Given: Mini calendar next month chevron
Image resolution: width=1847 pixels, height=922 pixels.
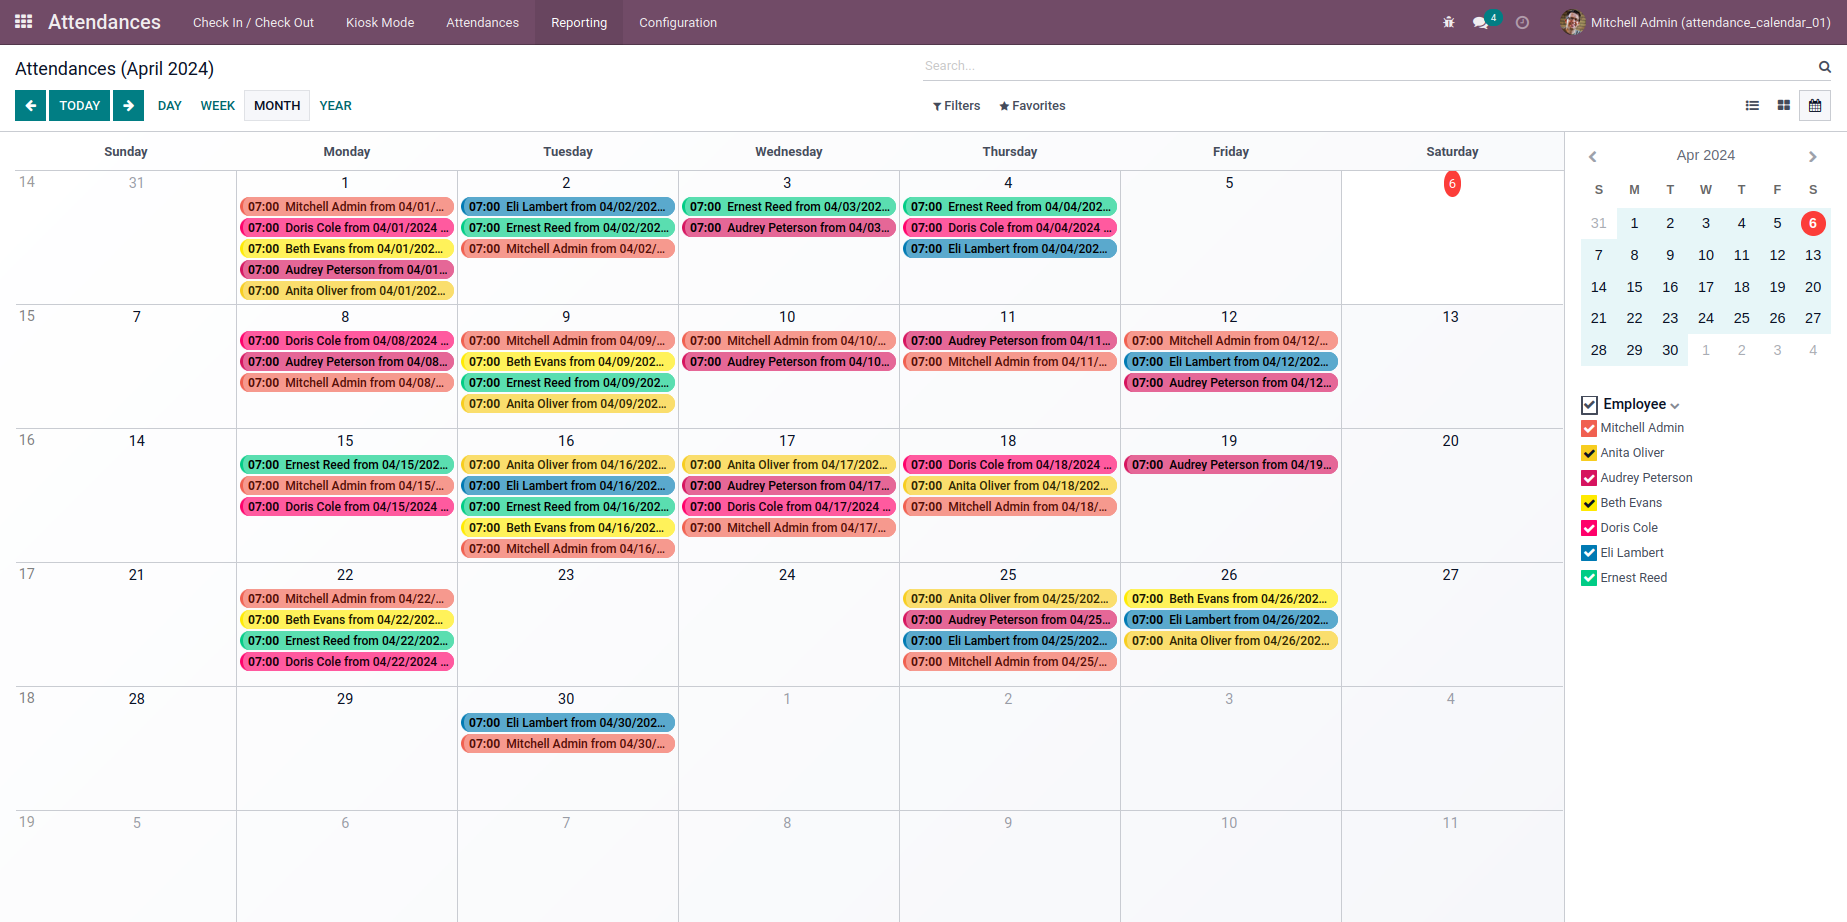Looking at the screenshot, I should coord(1812,156).
